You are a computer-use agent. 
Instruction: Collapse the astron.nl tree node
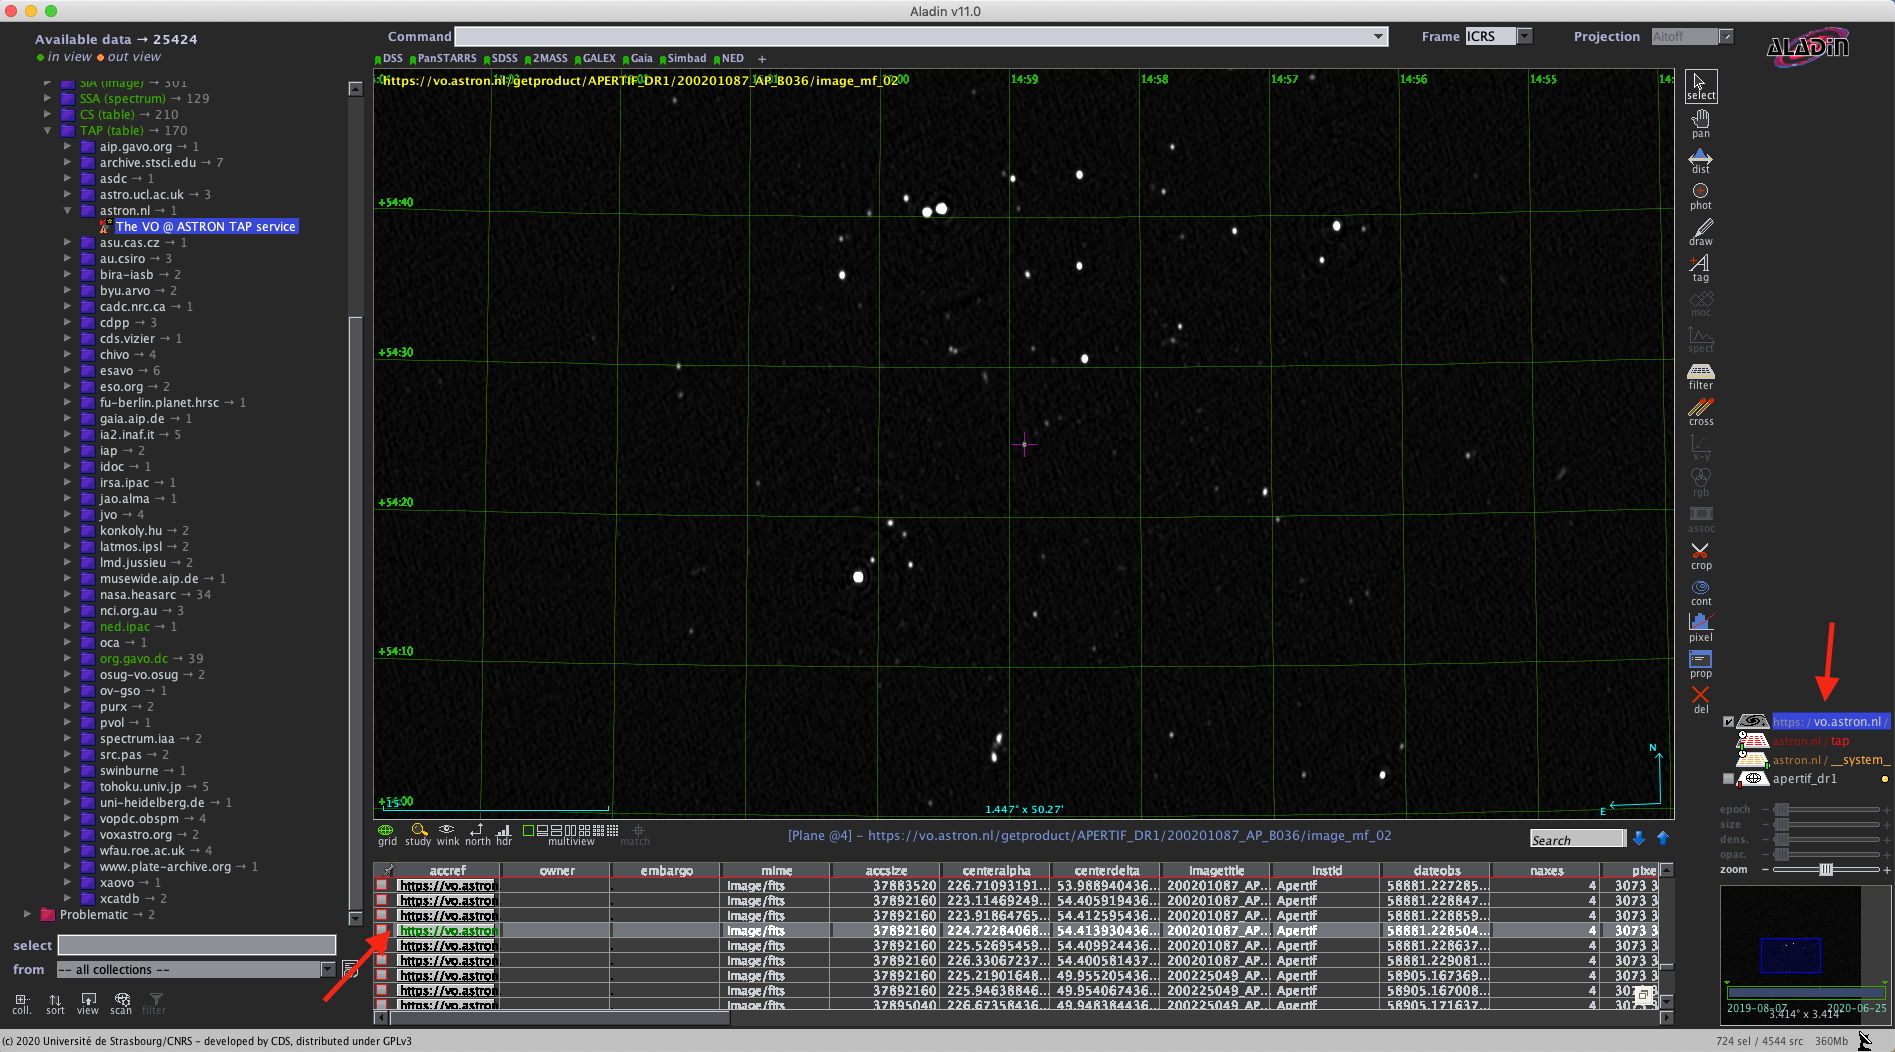coord(67,210)
